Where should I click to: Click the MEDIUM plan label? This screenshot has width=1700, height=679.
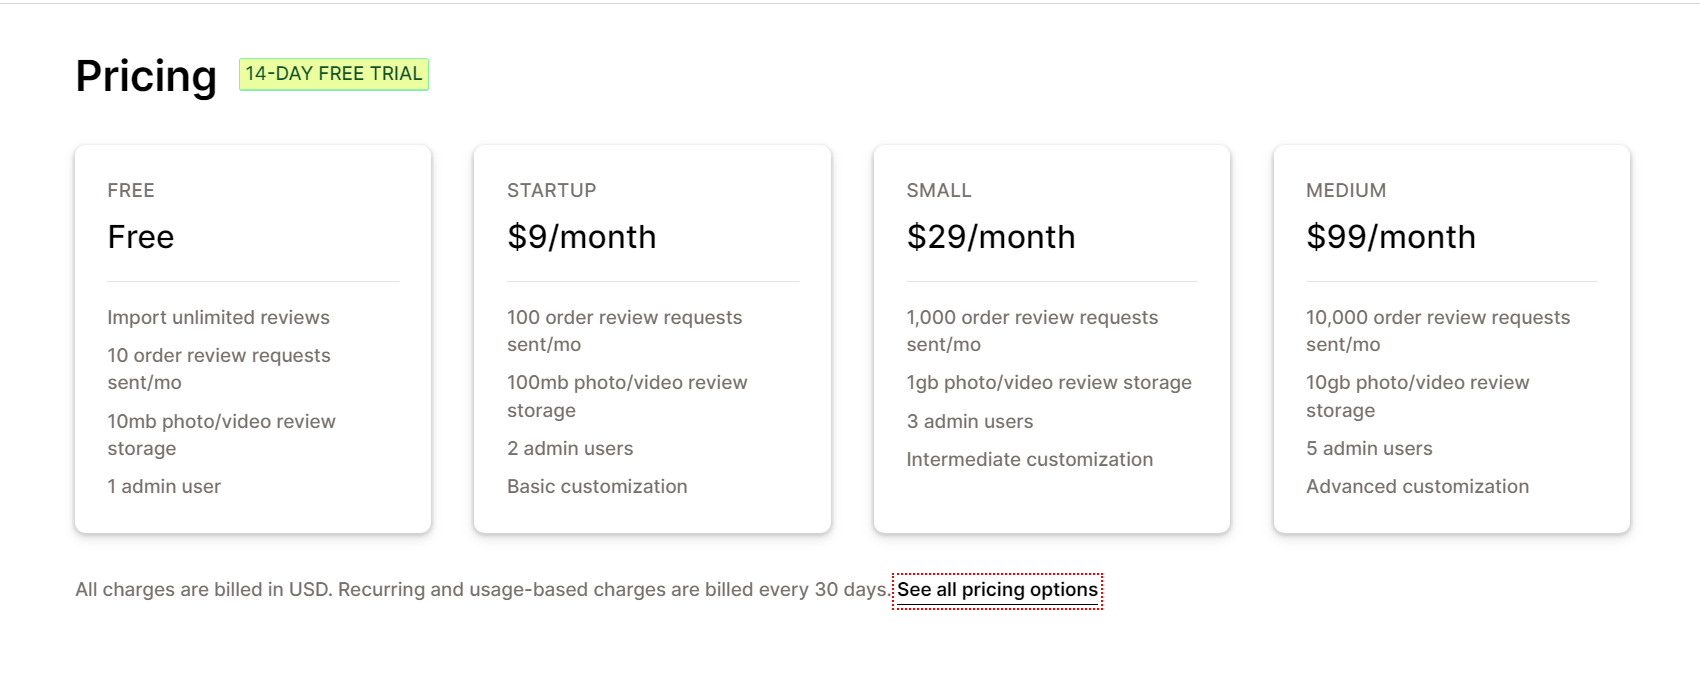click(1346, 190)
